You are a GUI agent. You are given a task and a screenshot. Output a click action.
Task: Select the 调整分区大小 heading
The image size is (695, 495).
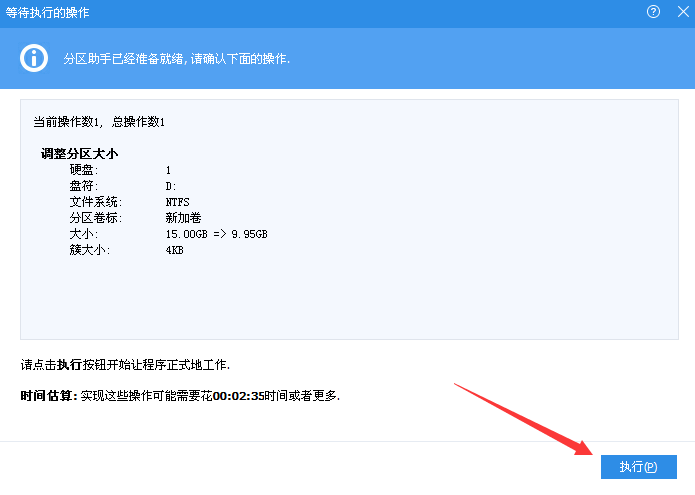pyautogui.click(x=79, y=154)
